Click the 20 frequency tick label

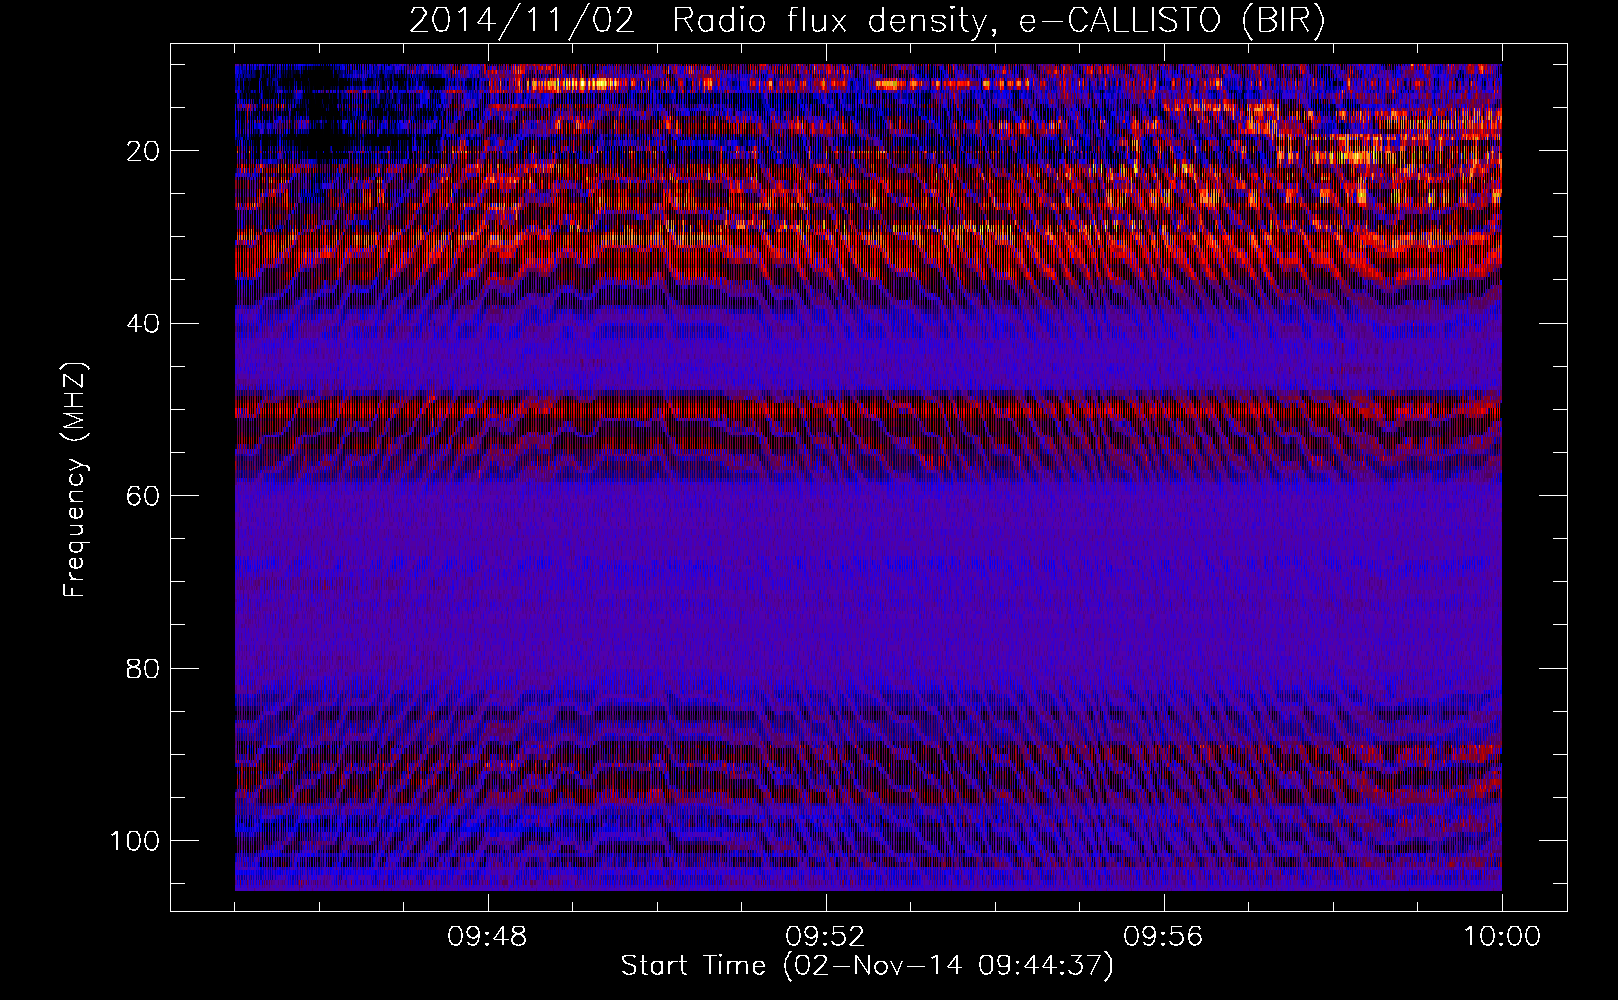[143, 151]
